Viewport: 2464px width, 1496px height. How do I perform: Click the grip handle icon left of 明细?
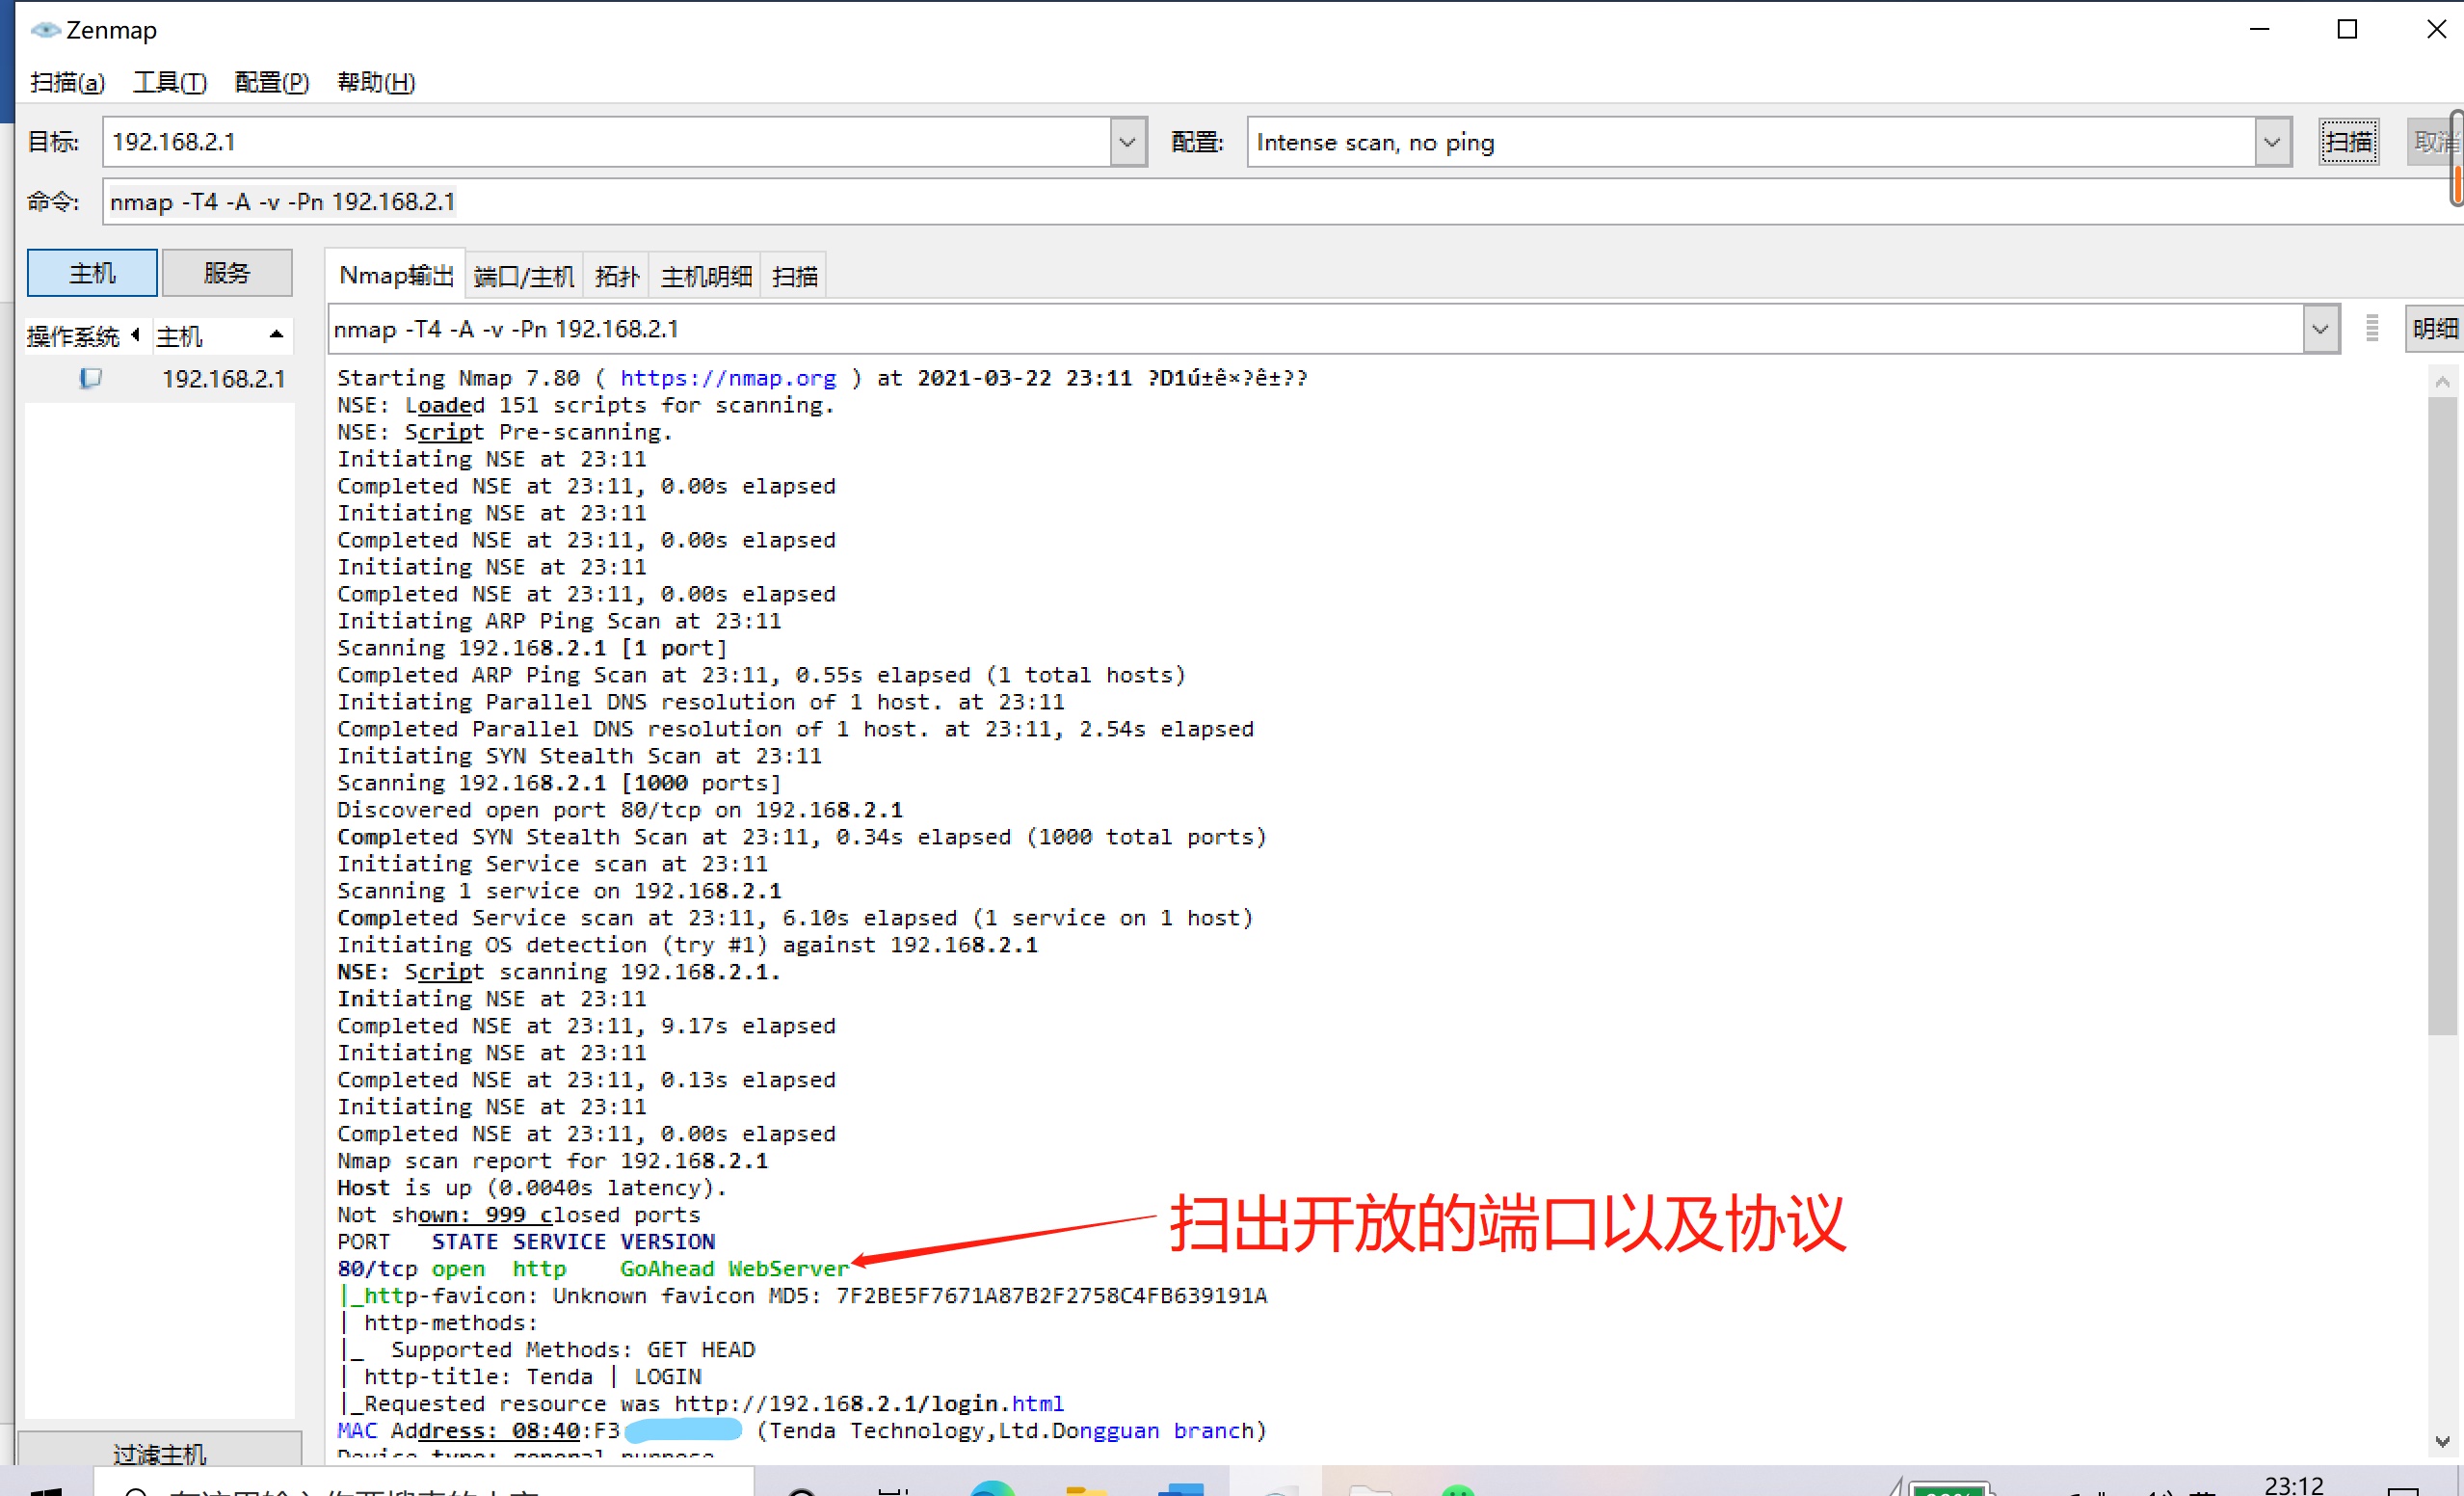coord(2372,329)
